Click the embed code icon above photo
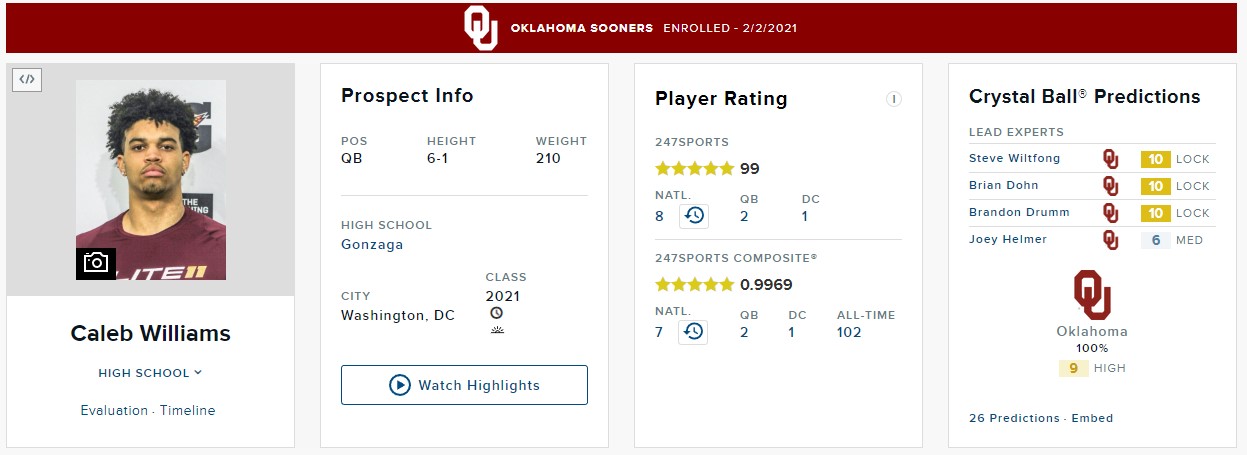The image size is (1247, 455). coord(27,79)
